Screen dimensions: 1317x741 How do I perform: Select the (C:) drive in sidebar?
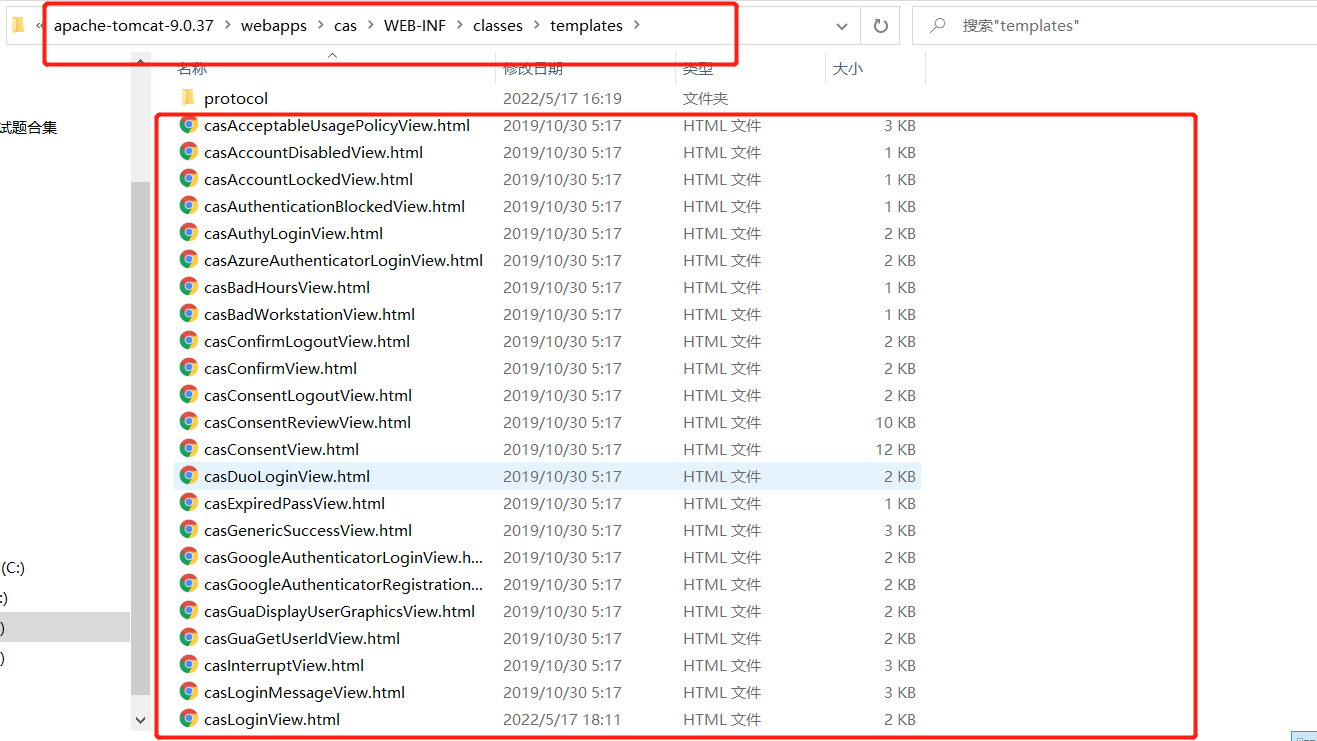pos(13,568)
